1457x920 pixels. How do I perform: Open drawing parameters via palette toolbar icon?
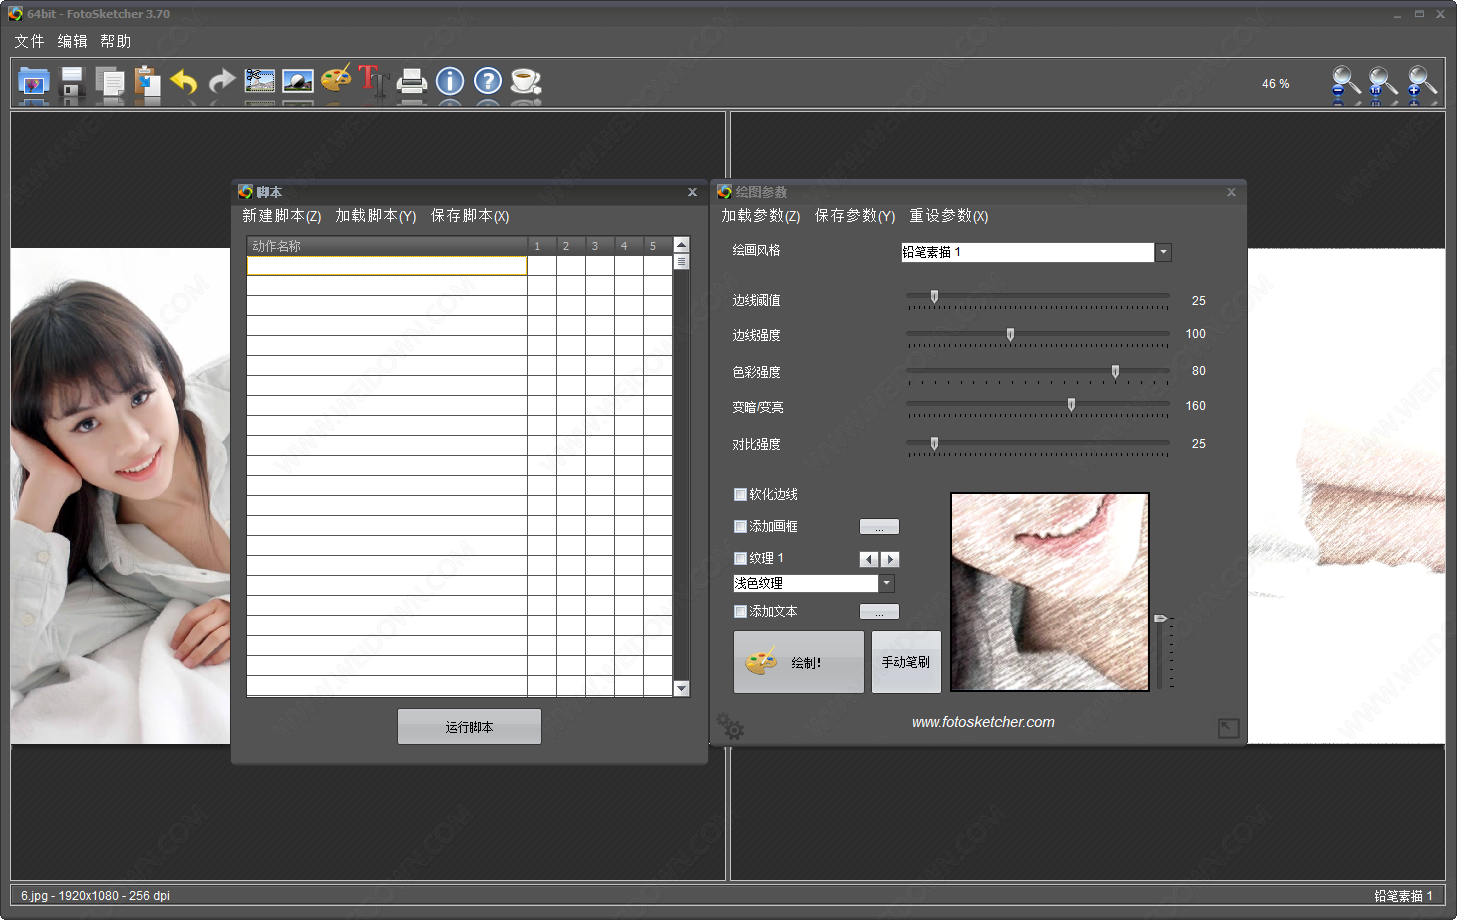(x=336, y=79)
